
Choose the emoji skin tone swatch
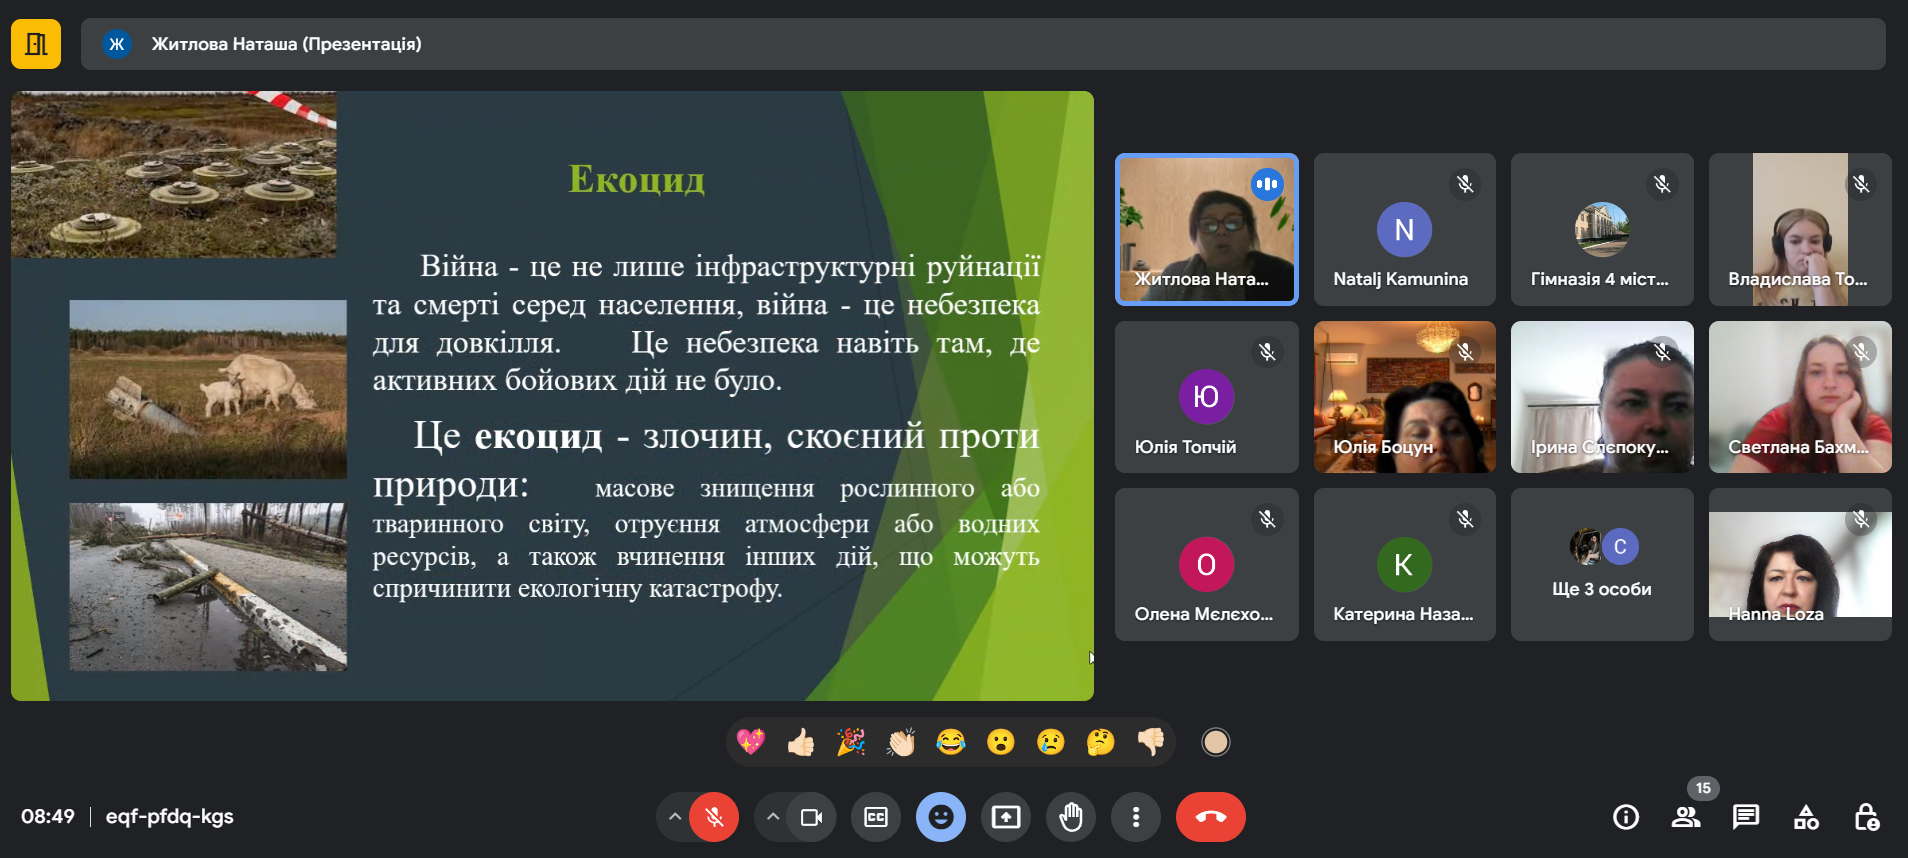(1215, 742)
